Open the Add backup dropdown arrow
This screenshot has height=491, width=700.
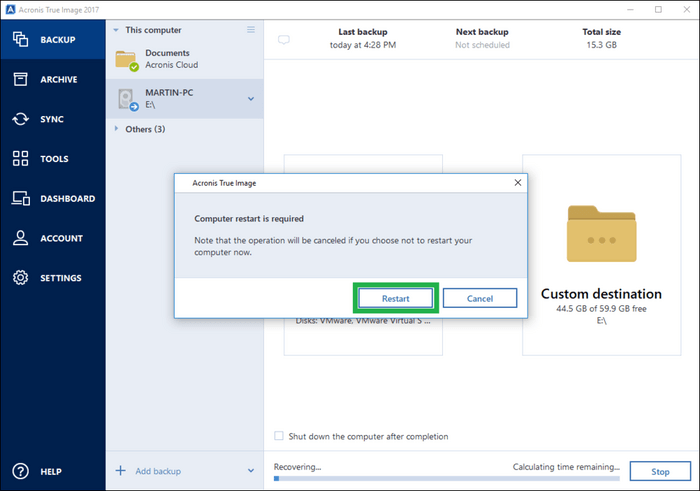[x=251, y=470]
